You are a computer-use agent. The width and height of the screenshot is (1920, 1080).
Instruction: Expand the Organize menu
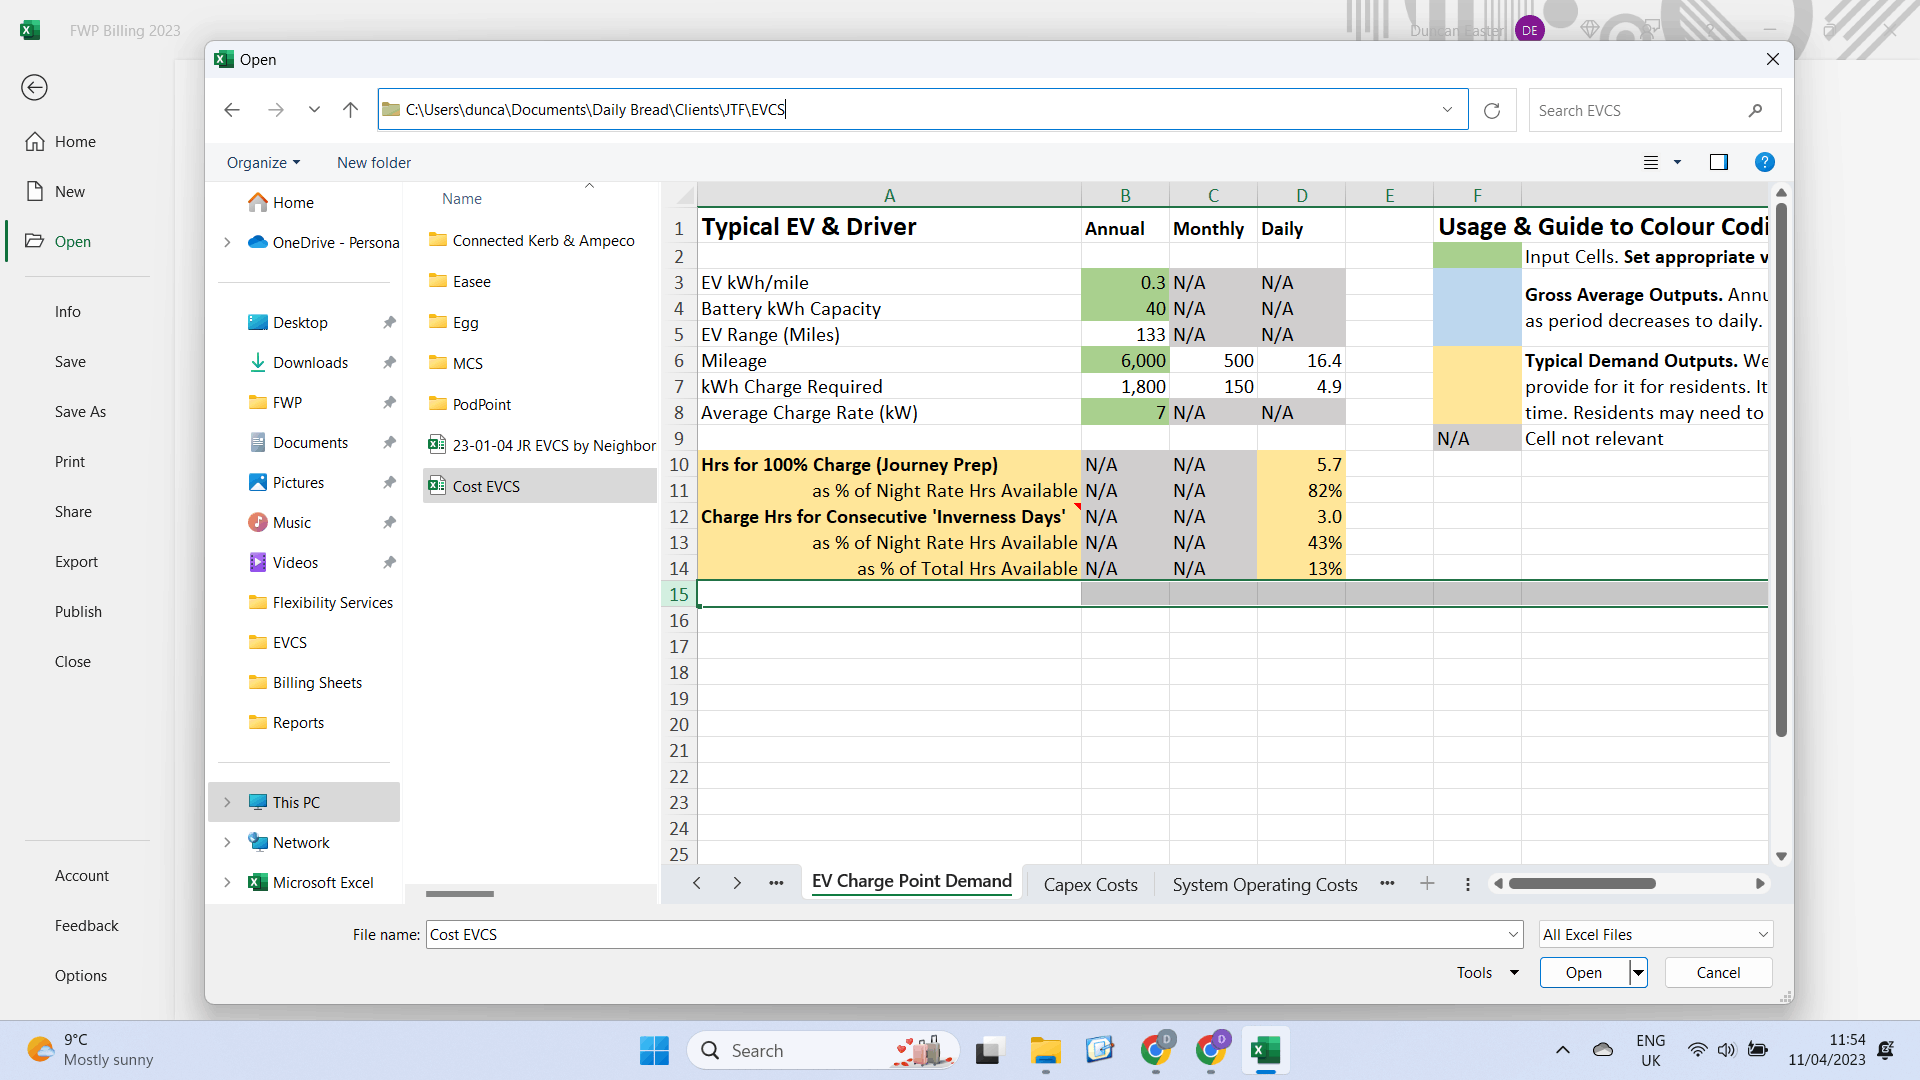click(263, 163)
